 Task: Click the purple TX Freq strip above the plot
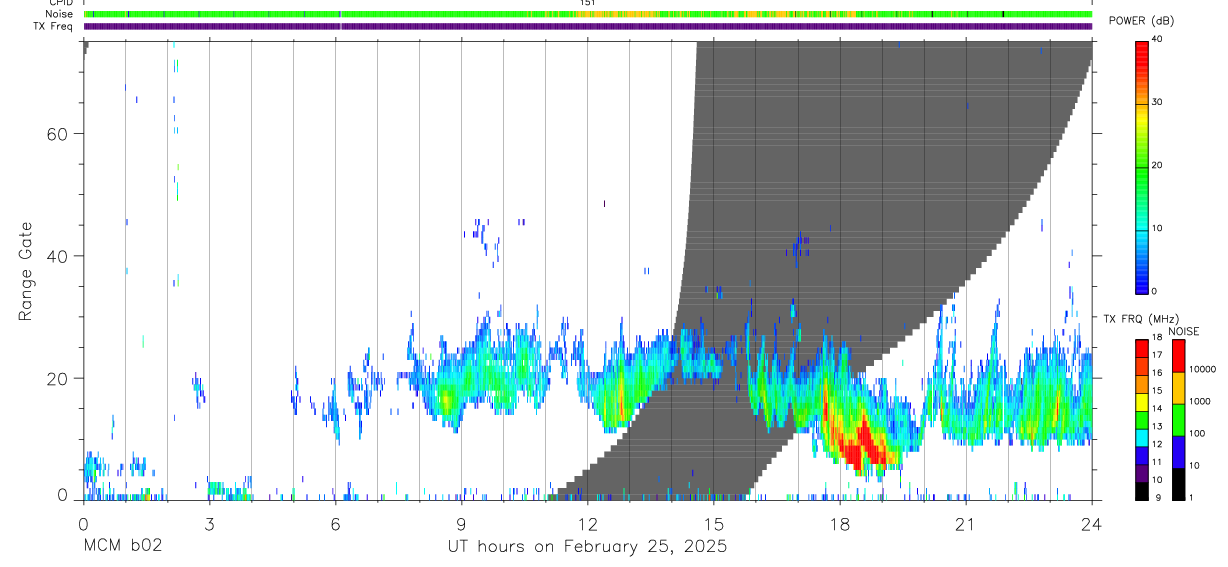(x=588, y=26)
